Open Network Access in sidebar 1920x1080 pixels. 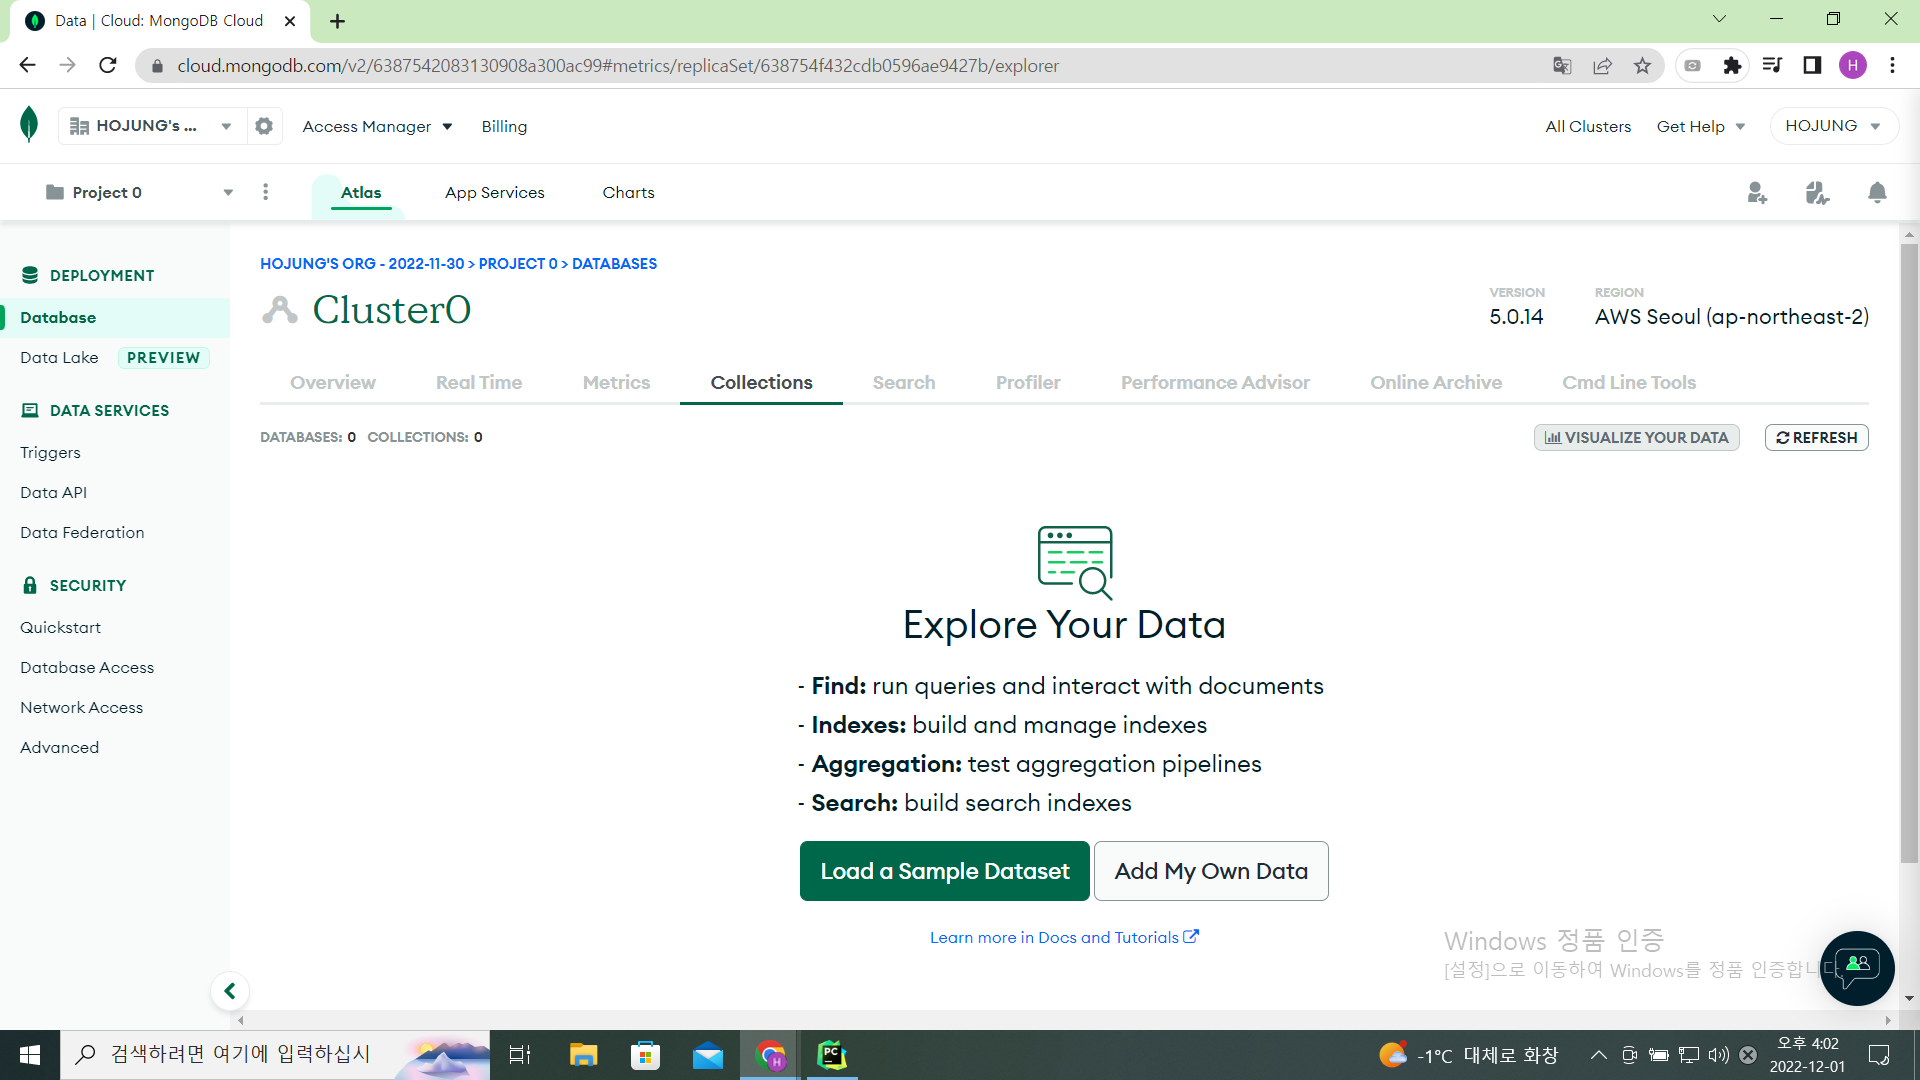81,707
